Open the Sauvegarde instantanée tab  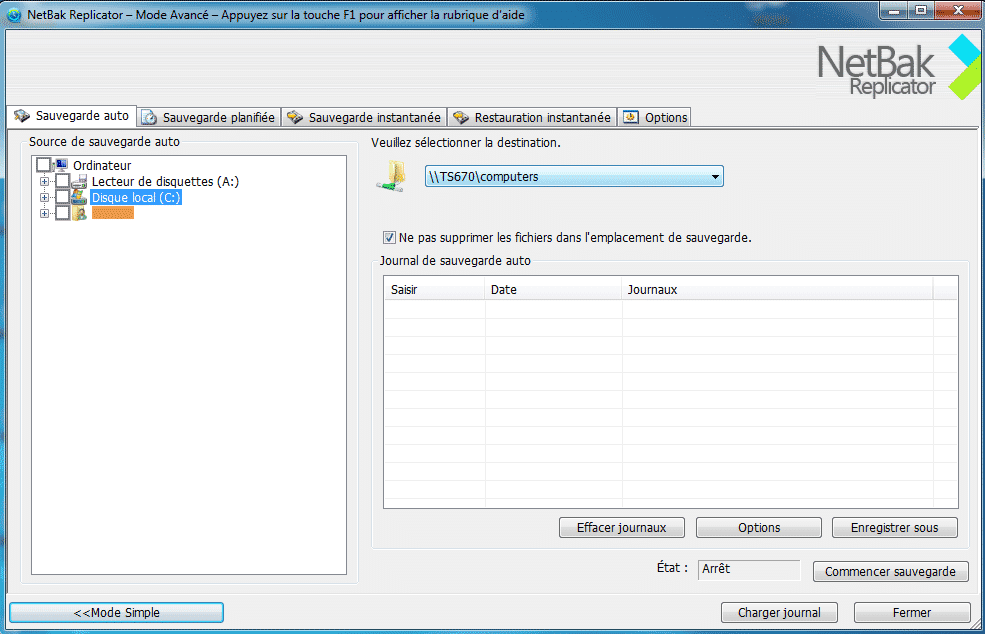click(x=364, y=118)
